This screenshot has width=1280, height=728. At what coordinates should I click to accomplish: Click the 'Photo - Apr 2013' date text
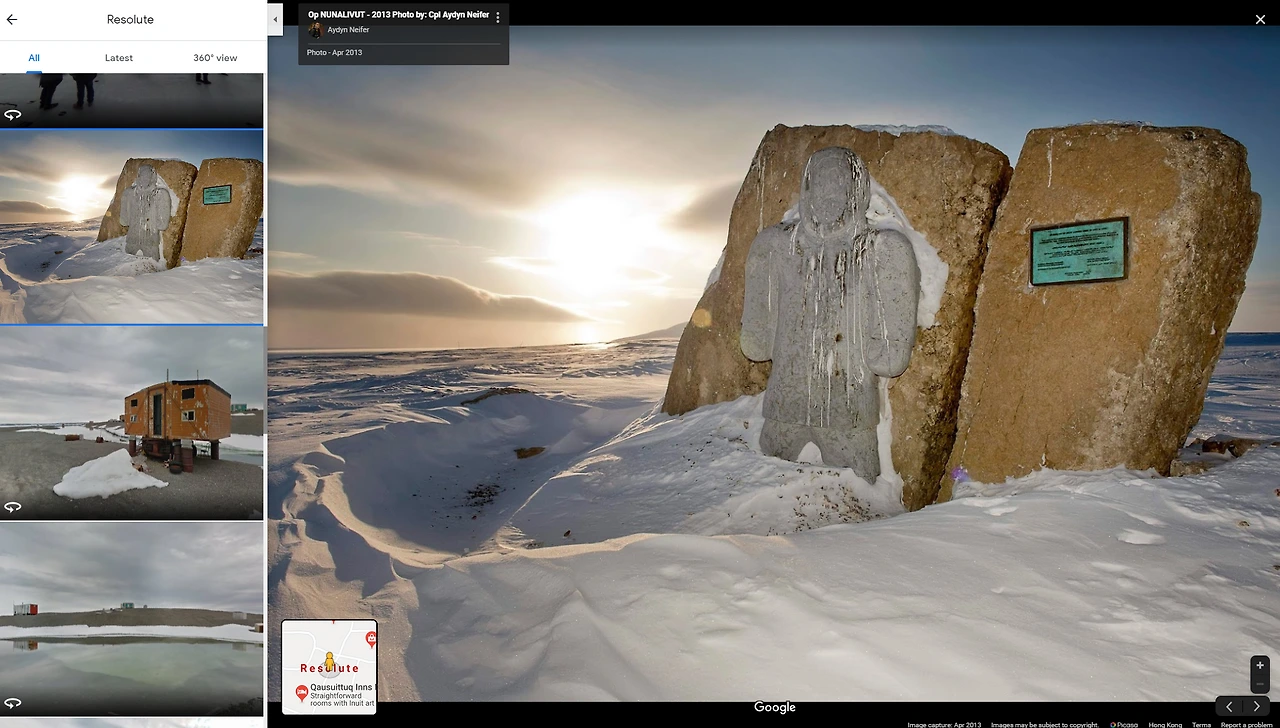[334, 52]
